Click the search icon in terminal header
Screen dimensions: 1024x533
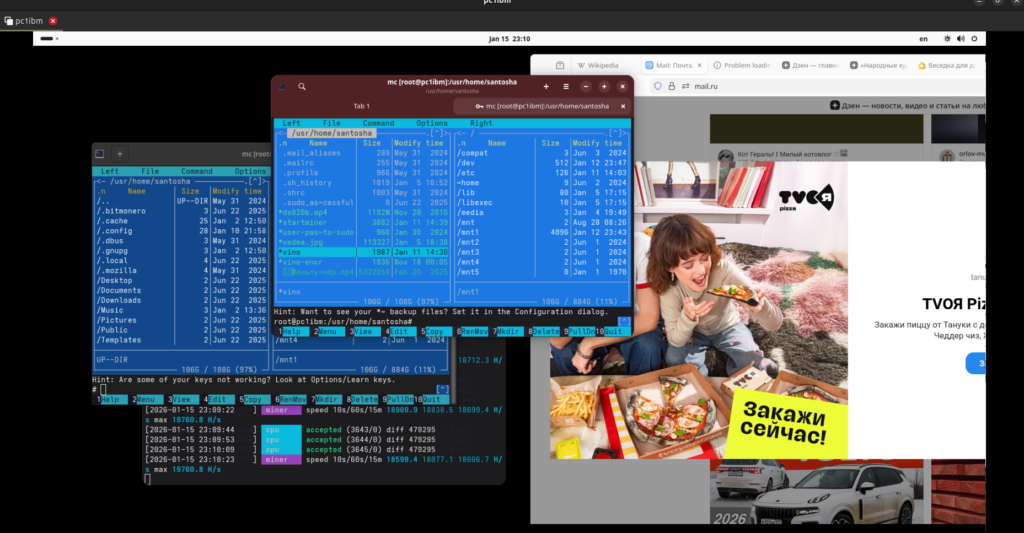301,87
